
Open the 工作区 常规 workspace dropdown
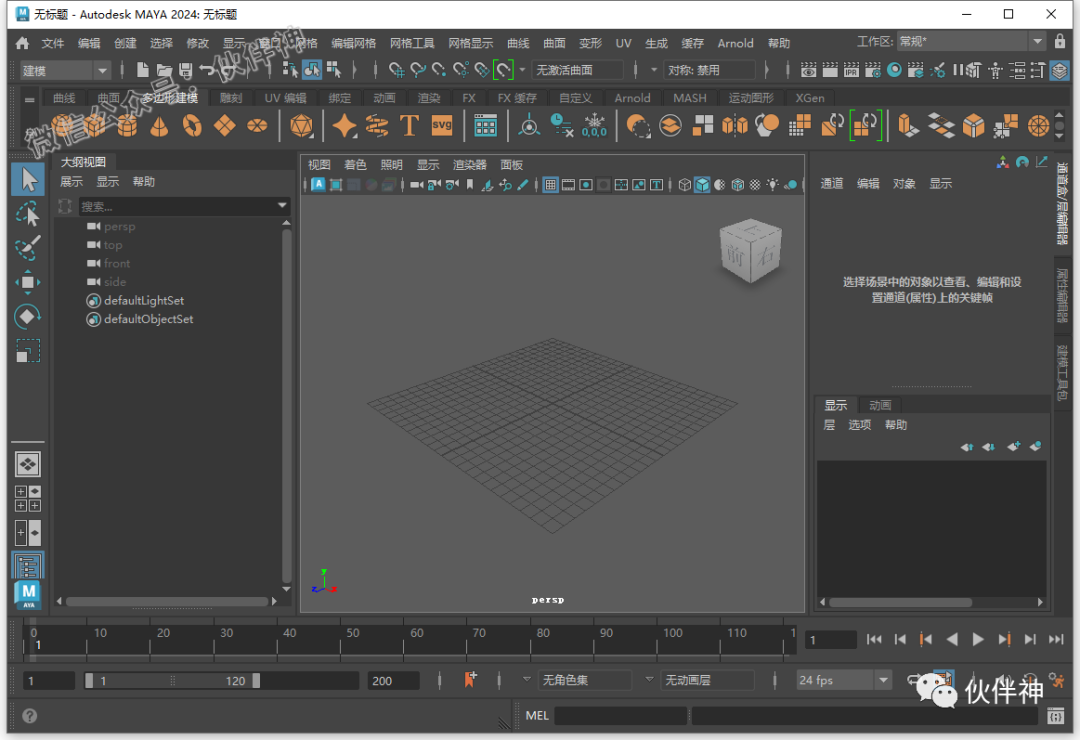click(970, 41)
